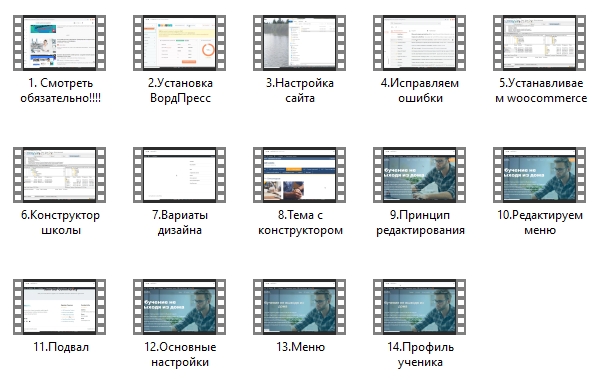Click the '3.Настройка сайта' video thumbnail
Image resolution: width=610 pixels, height=380 pixels.
click(300, 43)
